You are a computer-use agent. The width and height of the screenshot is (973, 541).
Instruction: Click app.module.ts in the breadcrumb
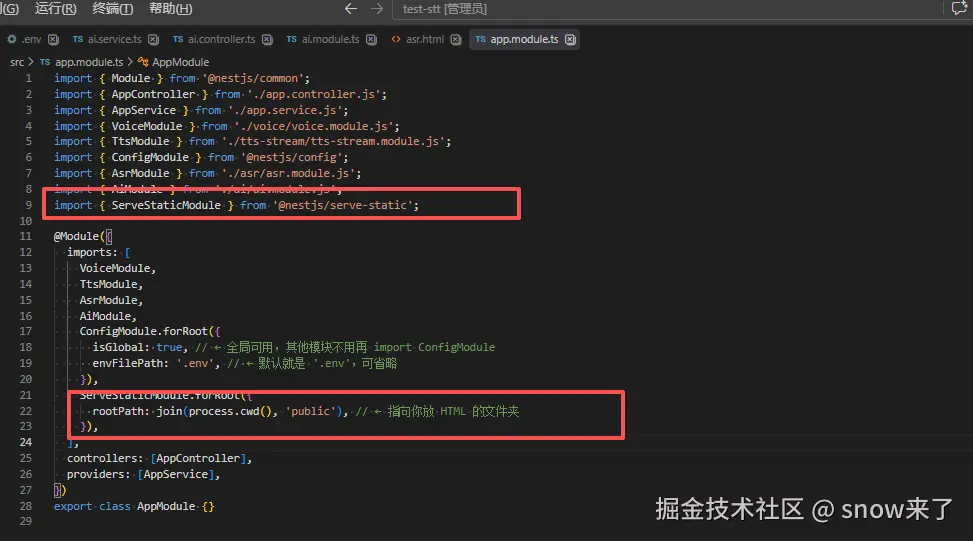(89, 62)
